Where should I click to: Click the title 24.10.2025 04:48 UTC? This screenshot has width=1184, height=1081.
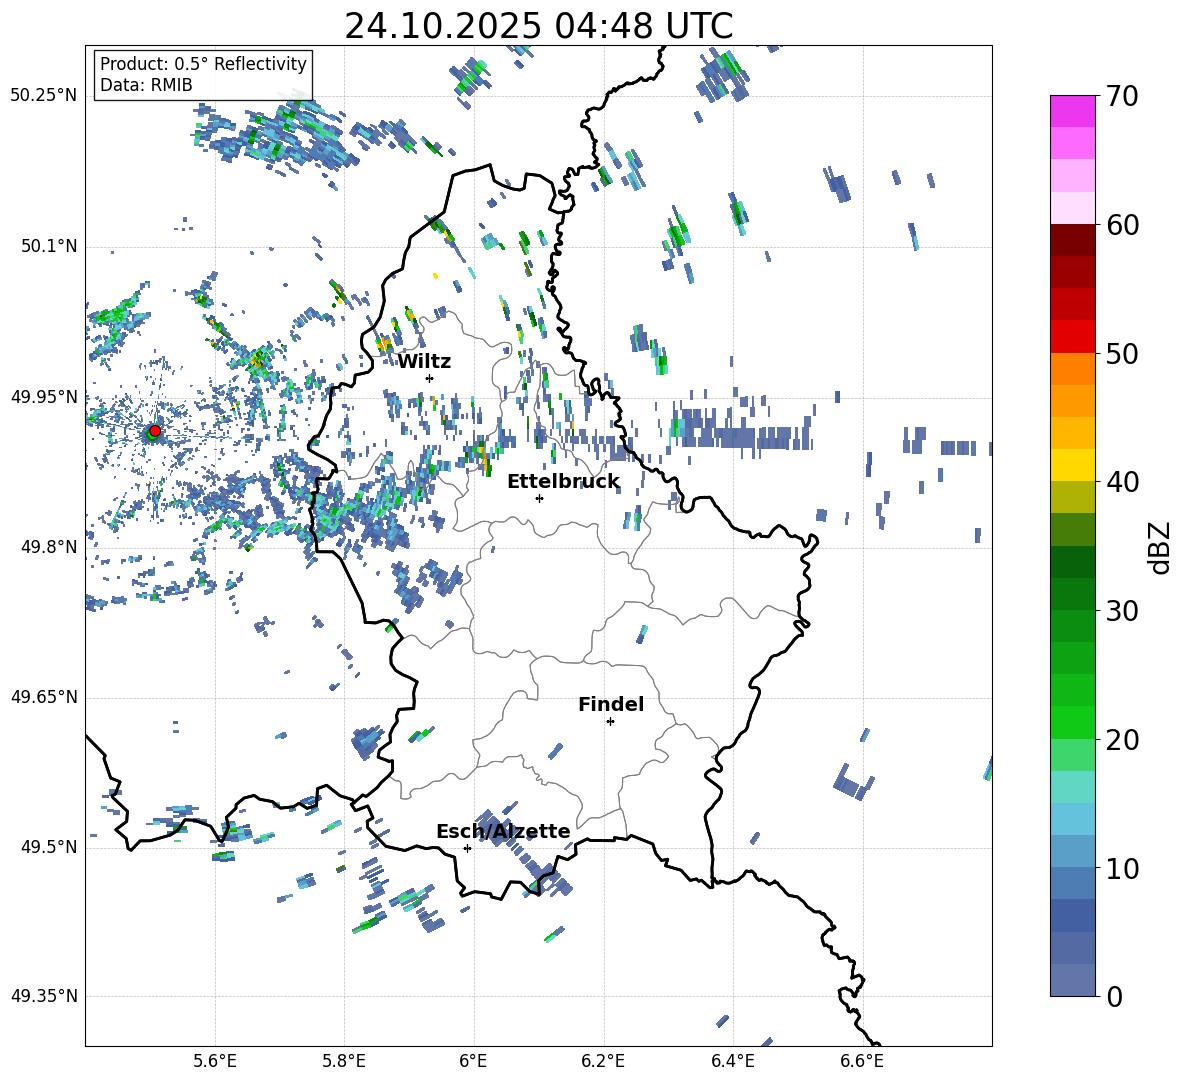[538, 26]
